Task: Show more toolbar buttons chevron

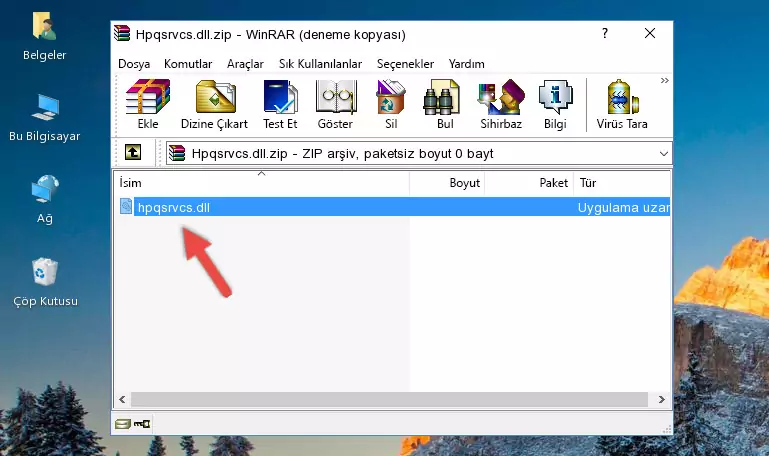Action: pos(665,80)
